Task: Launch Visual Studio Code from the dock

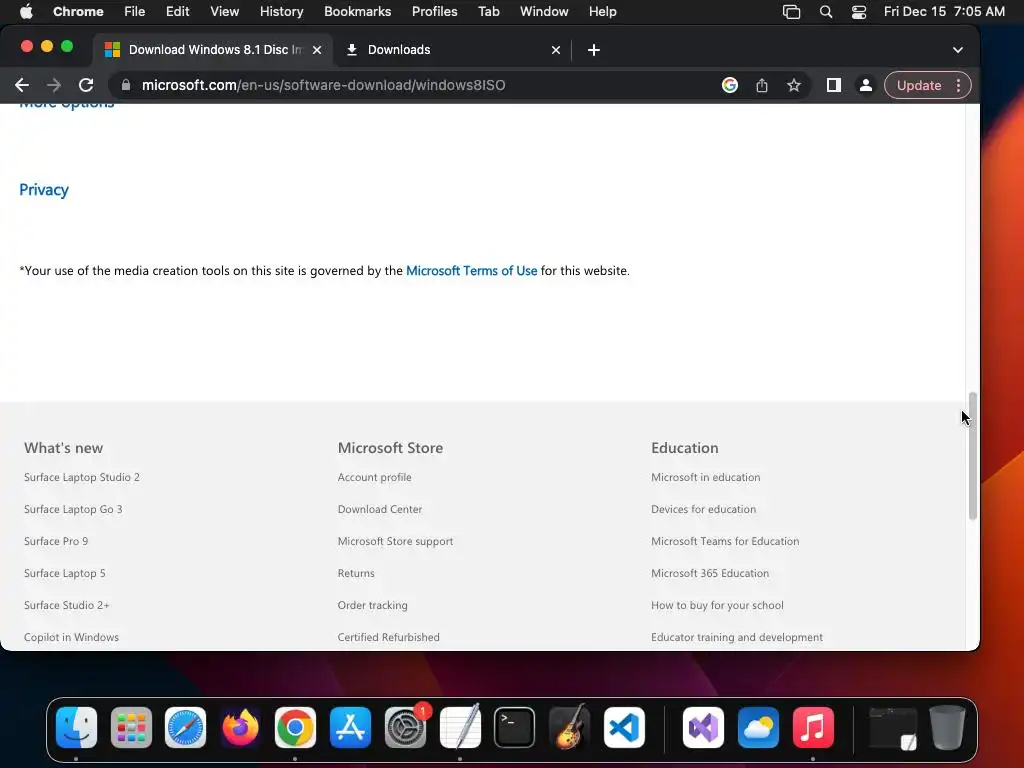Action: [624, 728]
